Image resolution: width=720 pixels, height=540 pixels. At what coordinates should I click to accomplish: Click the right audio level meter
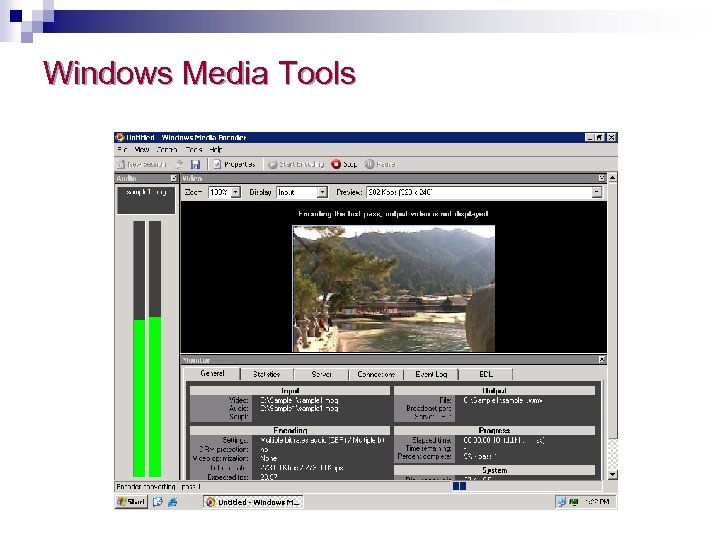(x=155, y=349)
